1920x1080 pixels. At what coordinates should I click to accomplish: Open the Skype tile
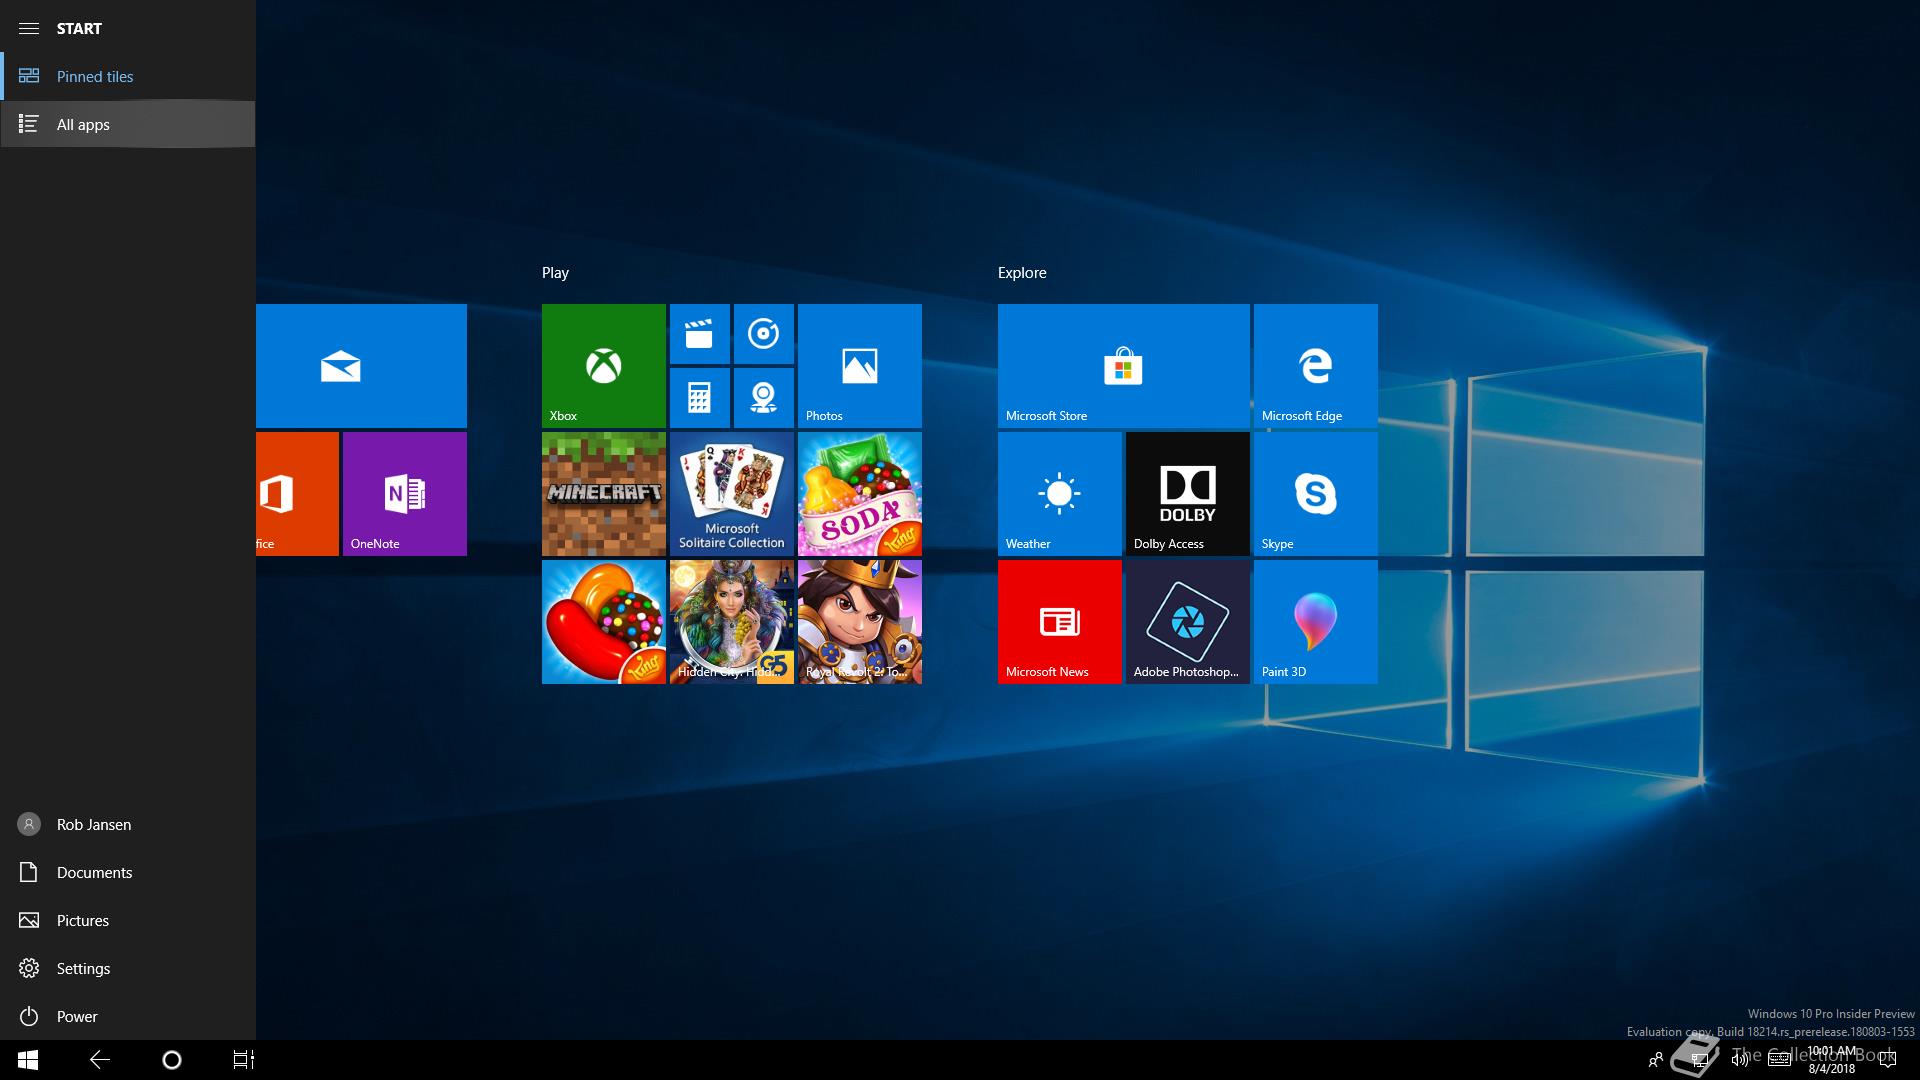pos(1315,493)
